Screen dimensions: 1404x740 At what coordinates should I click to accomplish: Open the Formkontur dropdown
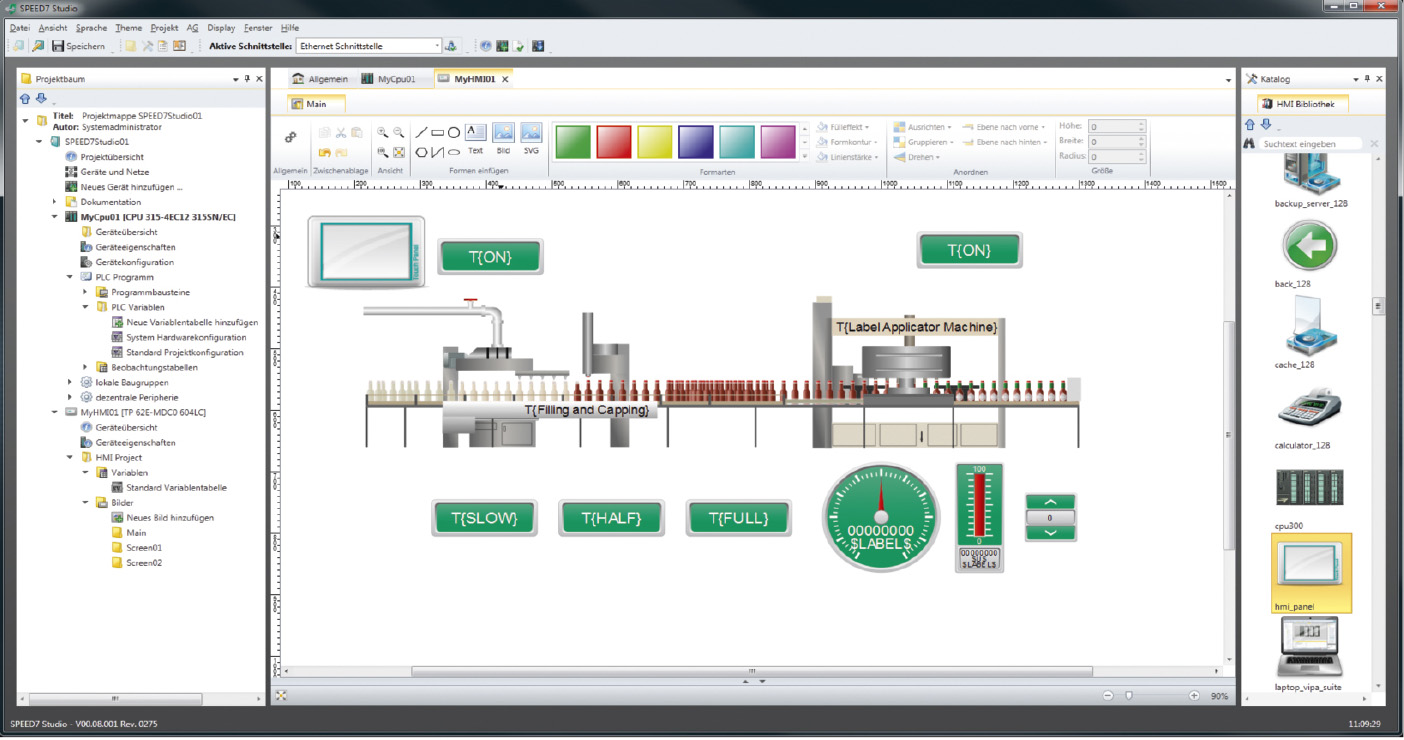coord(846,142)
